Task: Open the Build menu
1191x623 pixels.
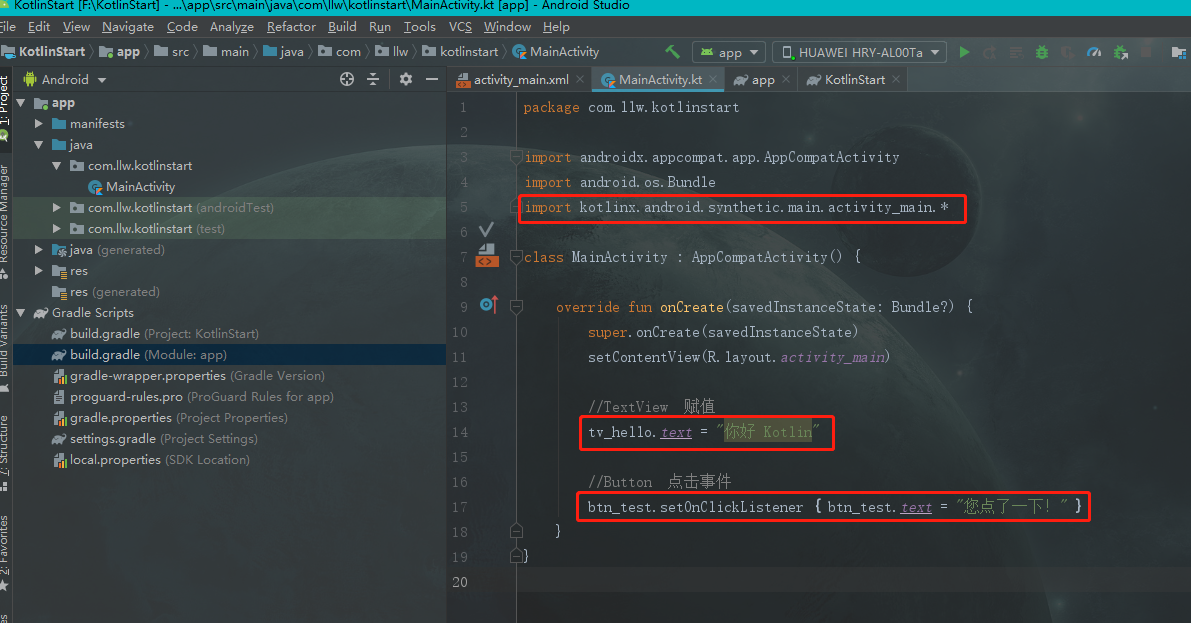Action: (x=342, y=27)
